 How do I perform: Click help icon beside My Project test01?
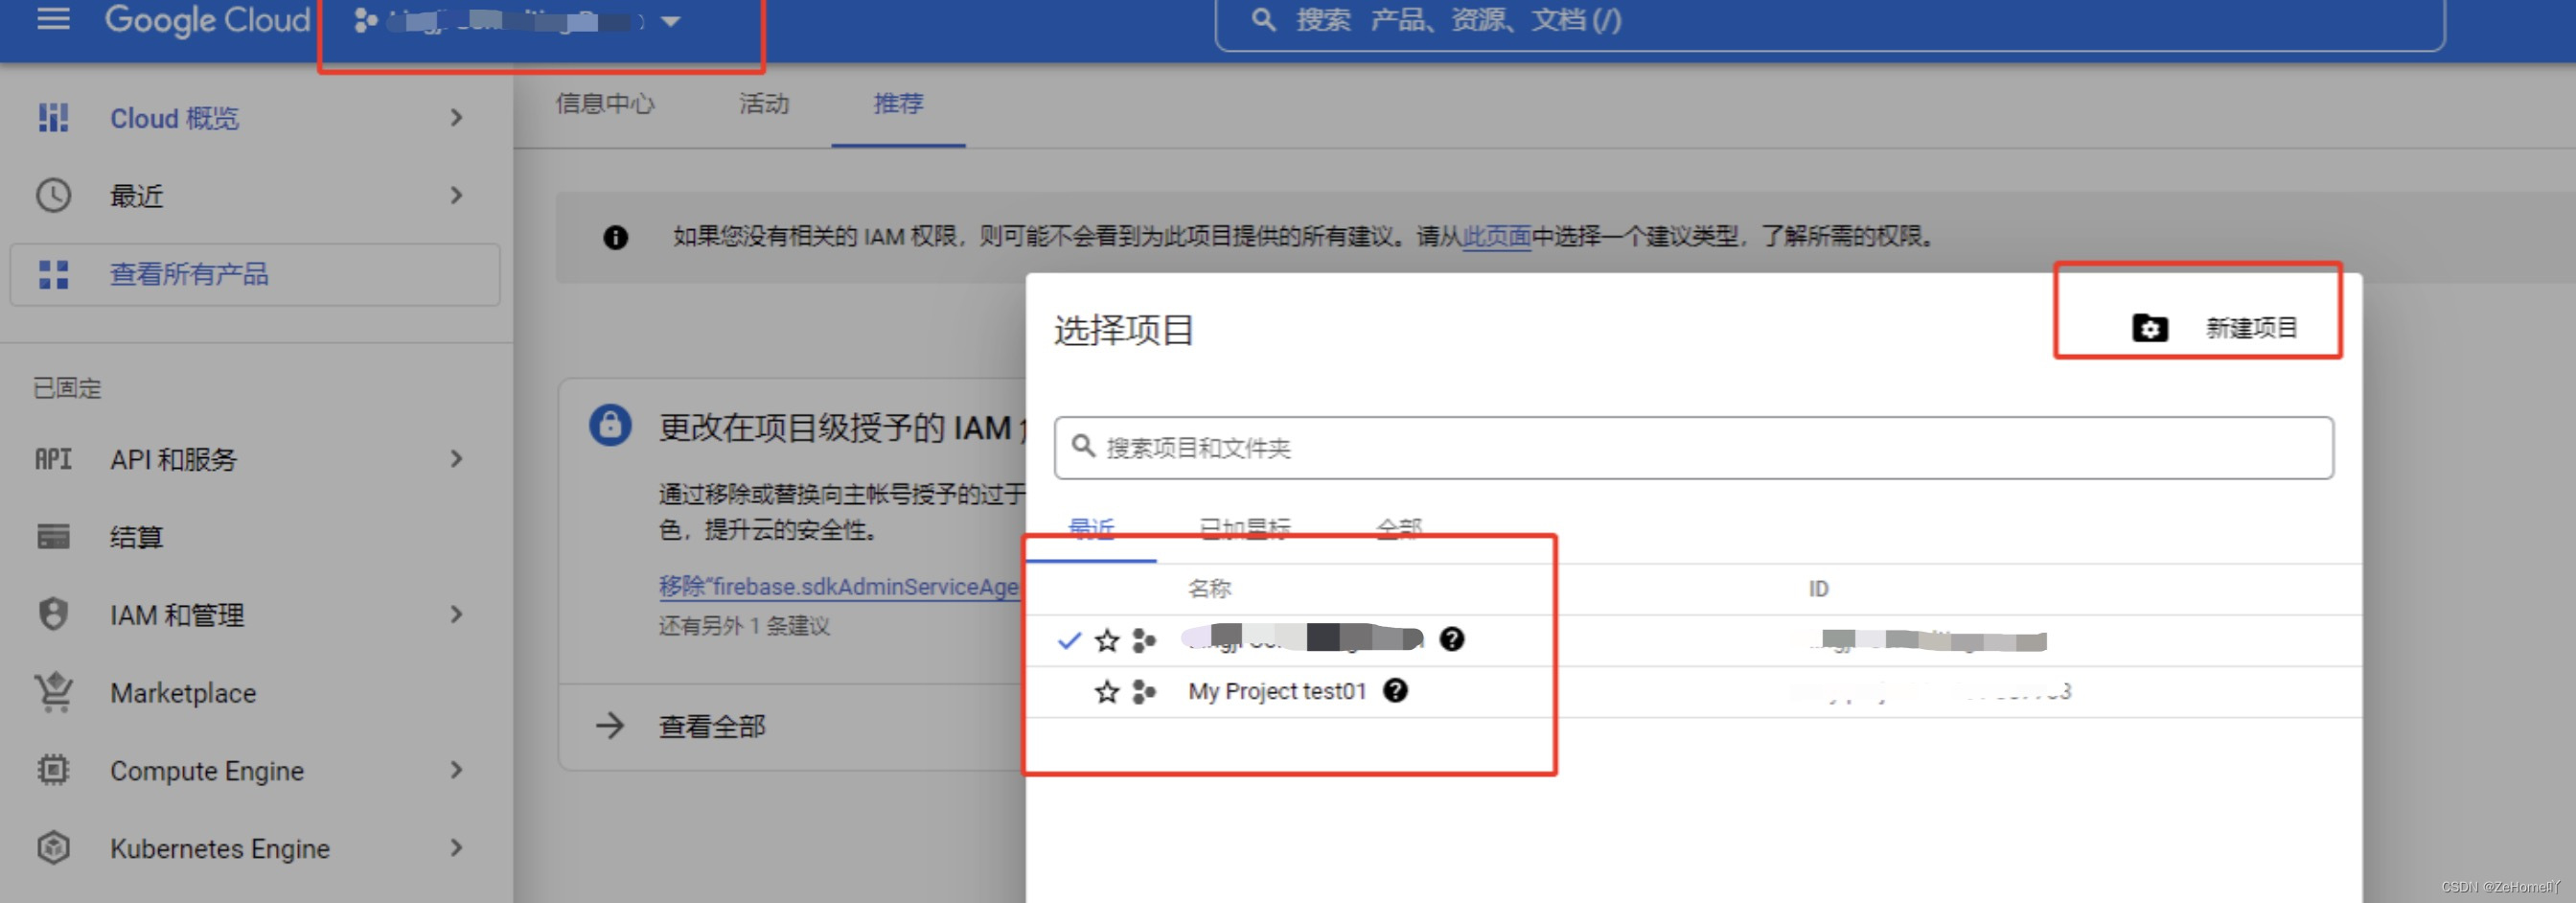1395,691
